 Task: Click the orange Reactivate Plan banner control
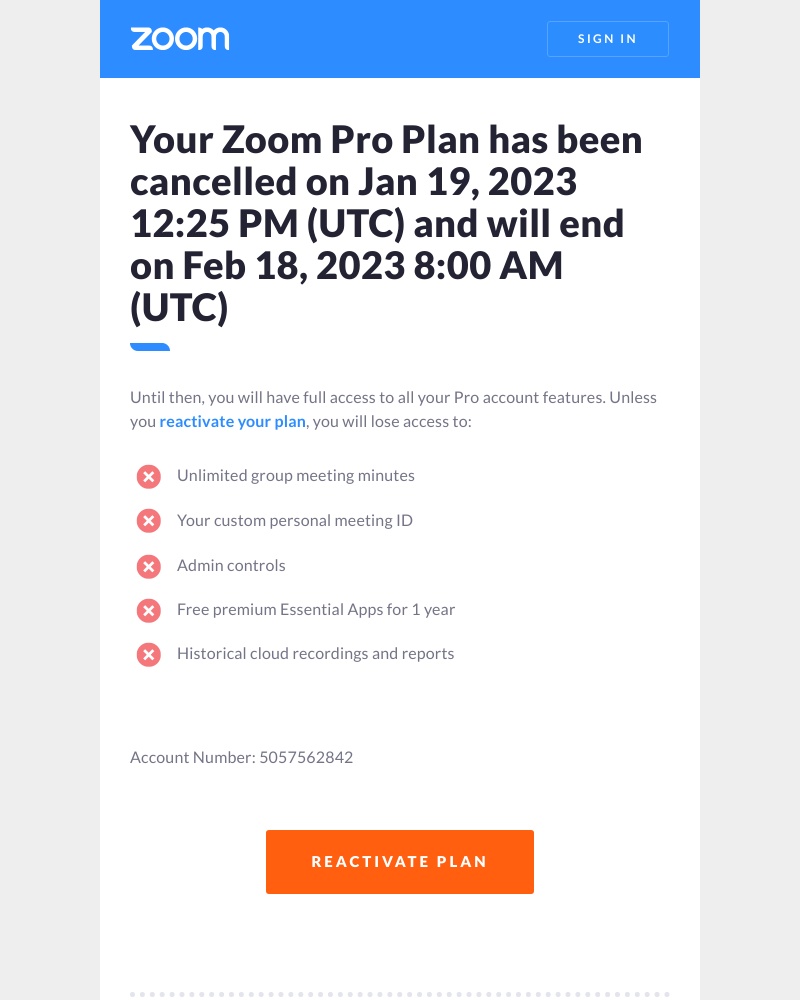tap(400, 861)
